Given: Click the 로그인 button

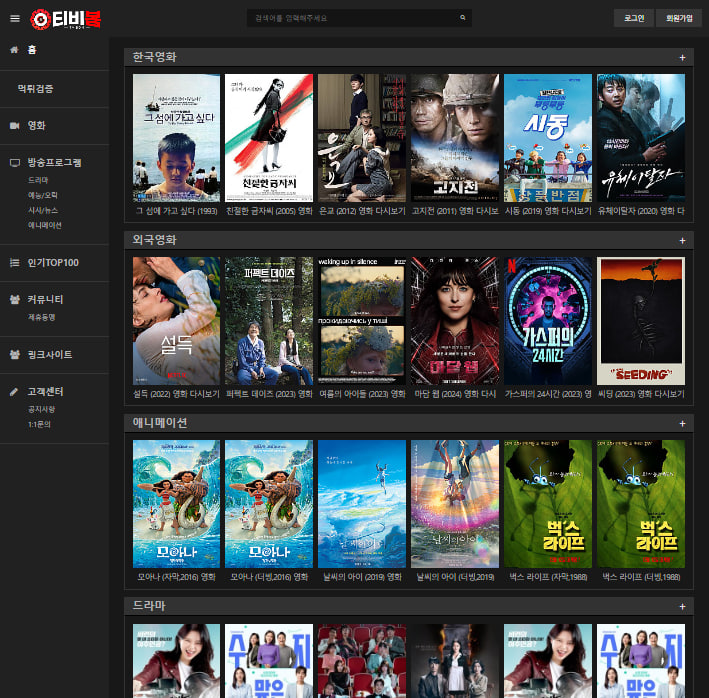Looking at the screenshot, I should point(633,18).
